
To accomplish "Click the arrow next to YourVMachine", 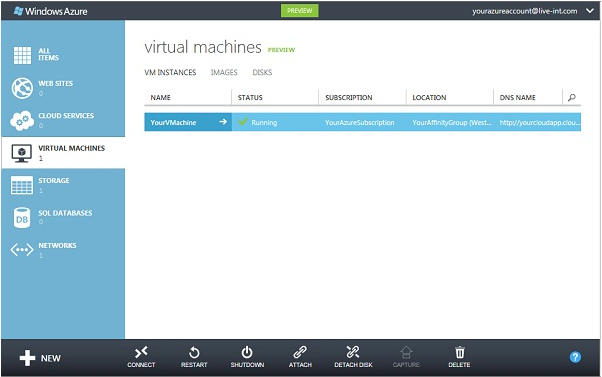I will pos(223,122).
